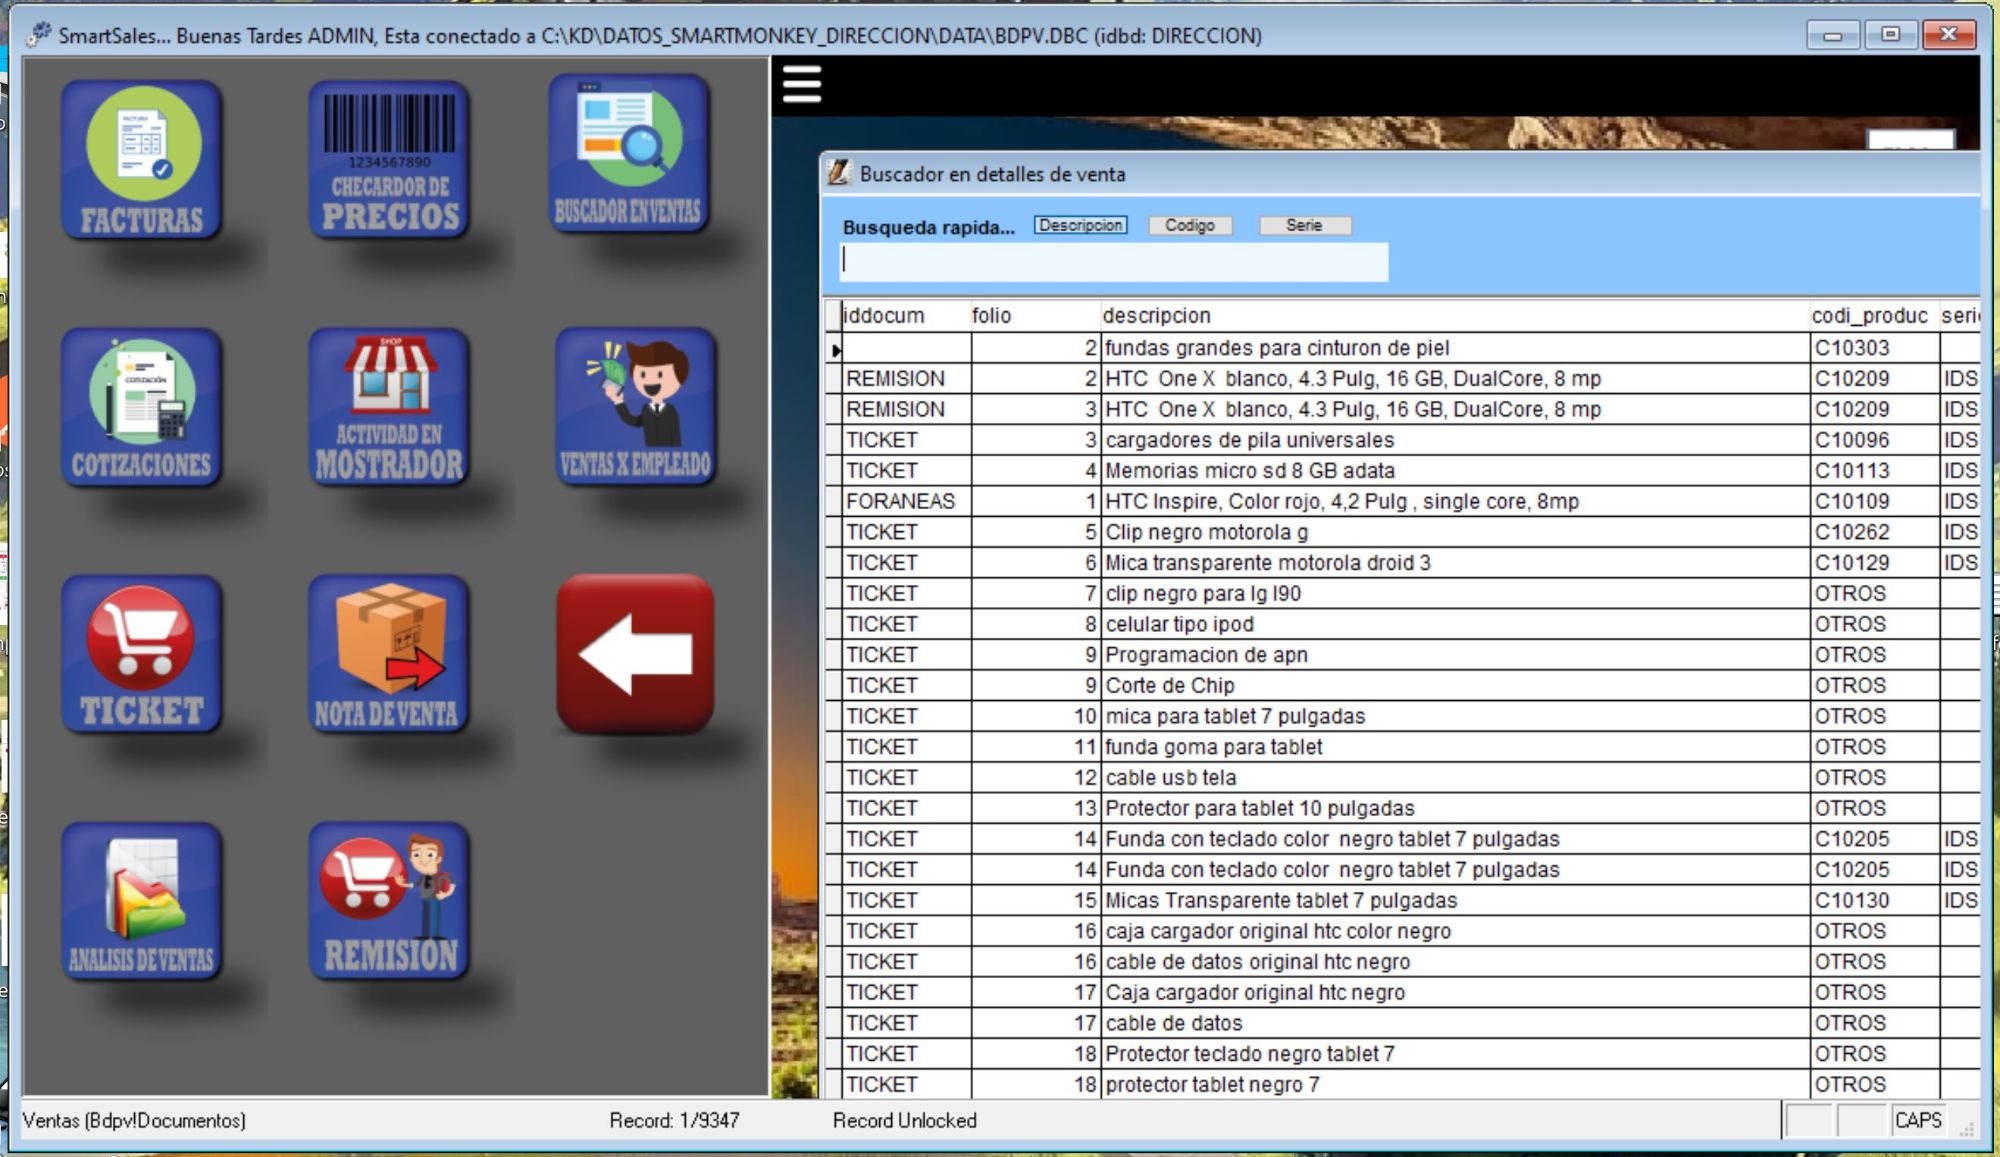Open Checador de Precios
The image size is (2000, 1157).
[x=389, y=160]
